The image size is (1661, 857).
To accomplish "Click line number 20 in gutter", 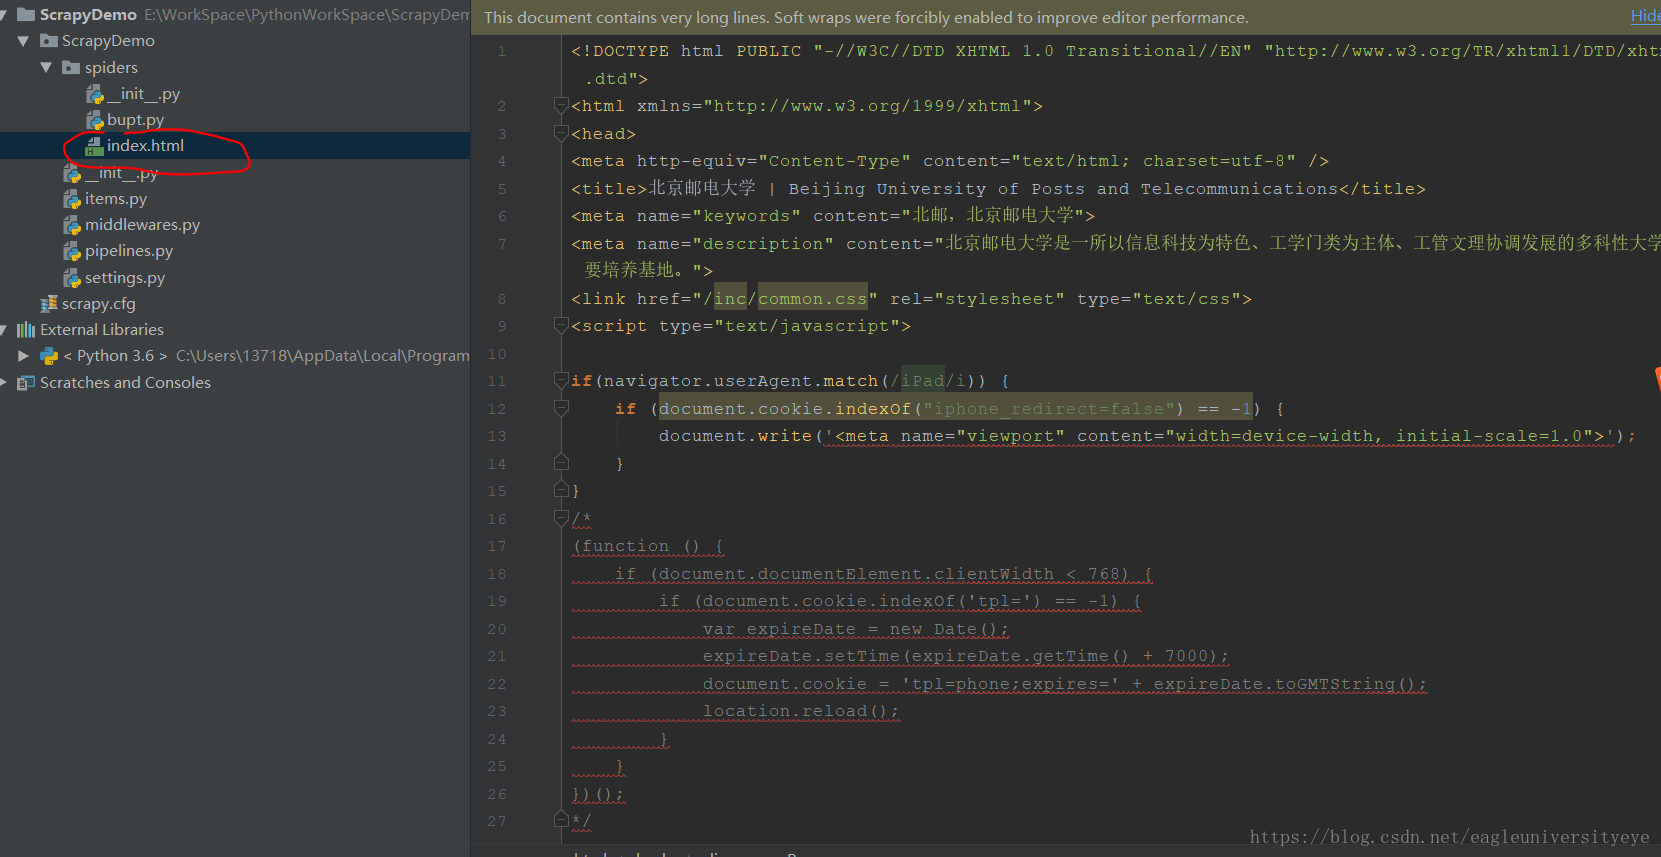I will pos(497,629).
